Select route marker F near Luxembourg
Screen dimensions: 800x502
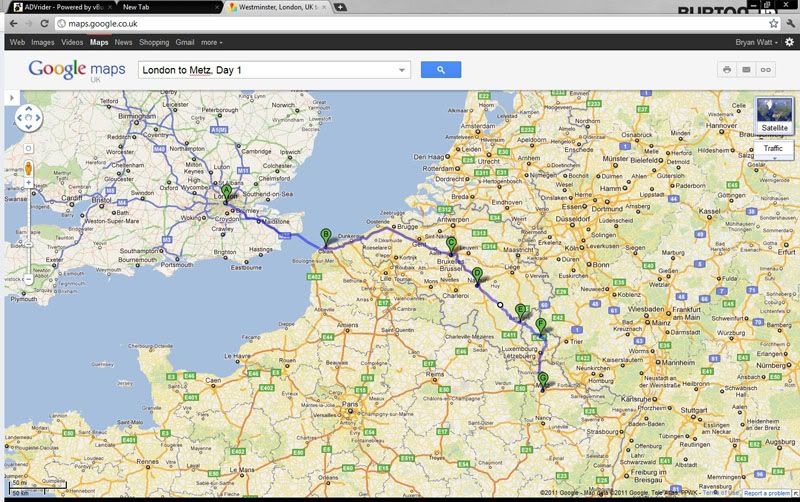pos(541,327)
